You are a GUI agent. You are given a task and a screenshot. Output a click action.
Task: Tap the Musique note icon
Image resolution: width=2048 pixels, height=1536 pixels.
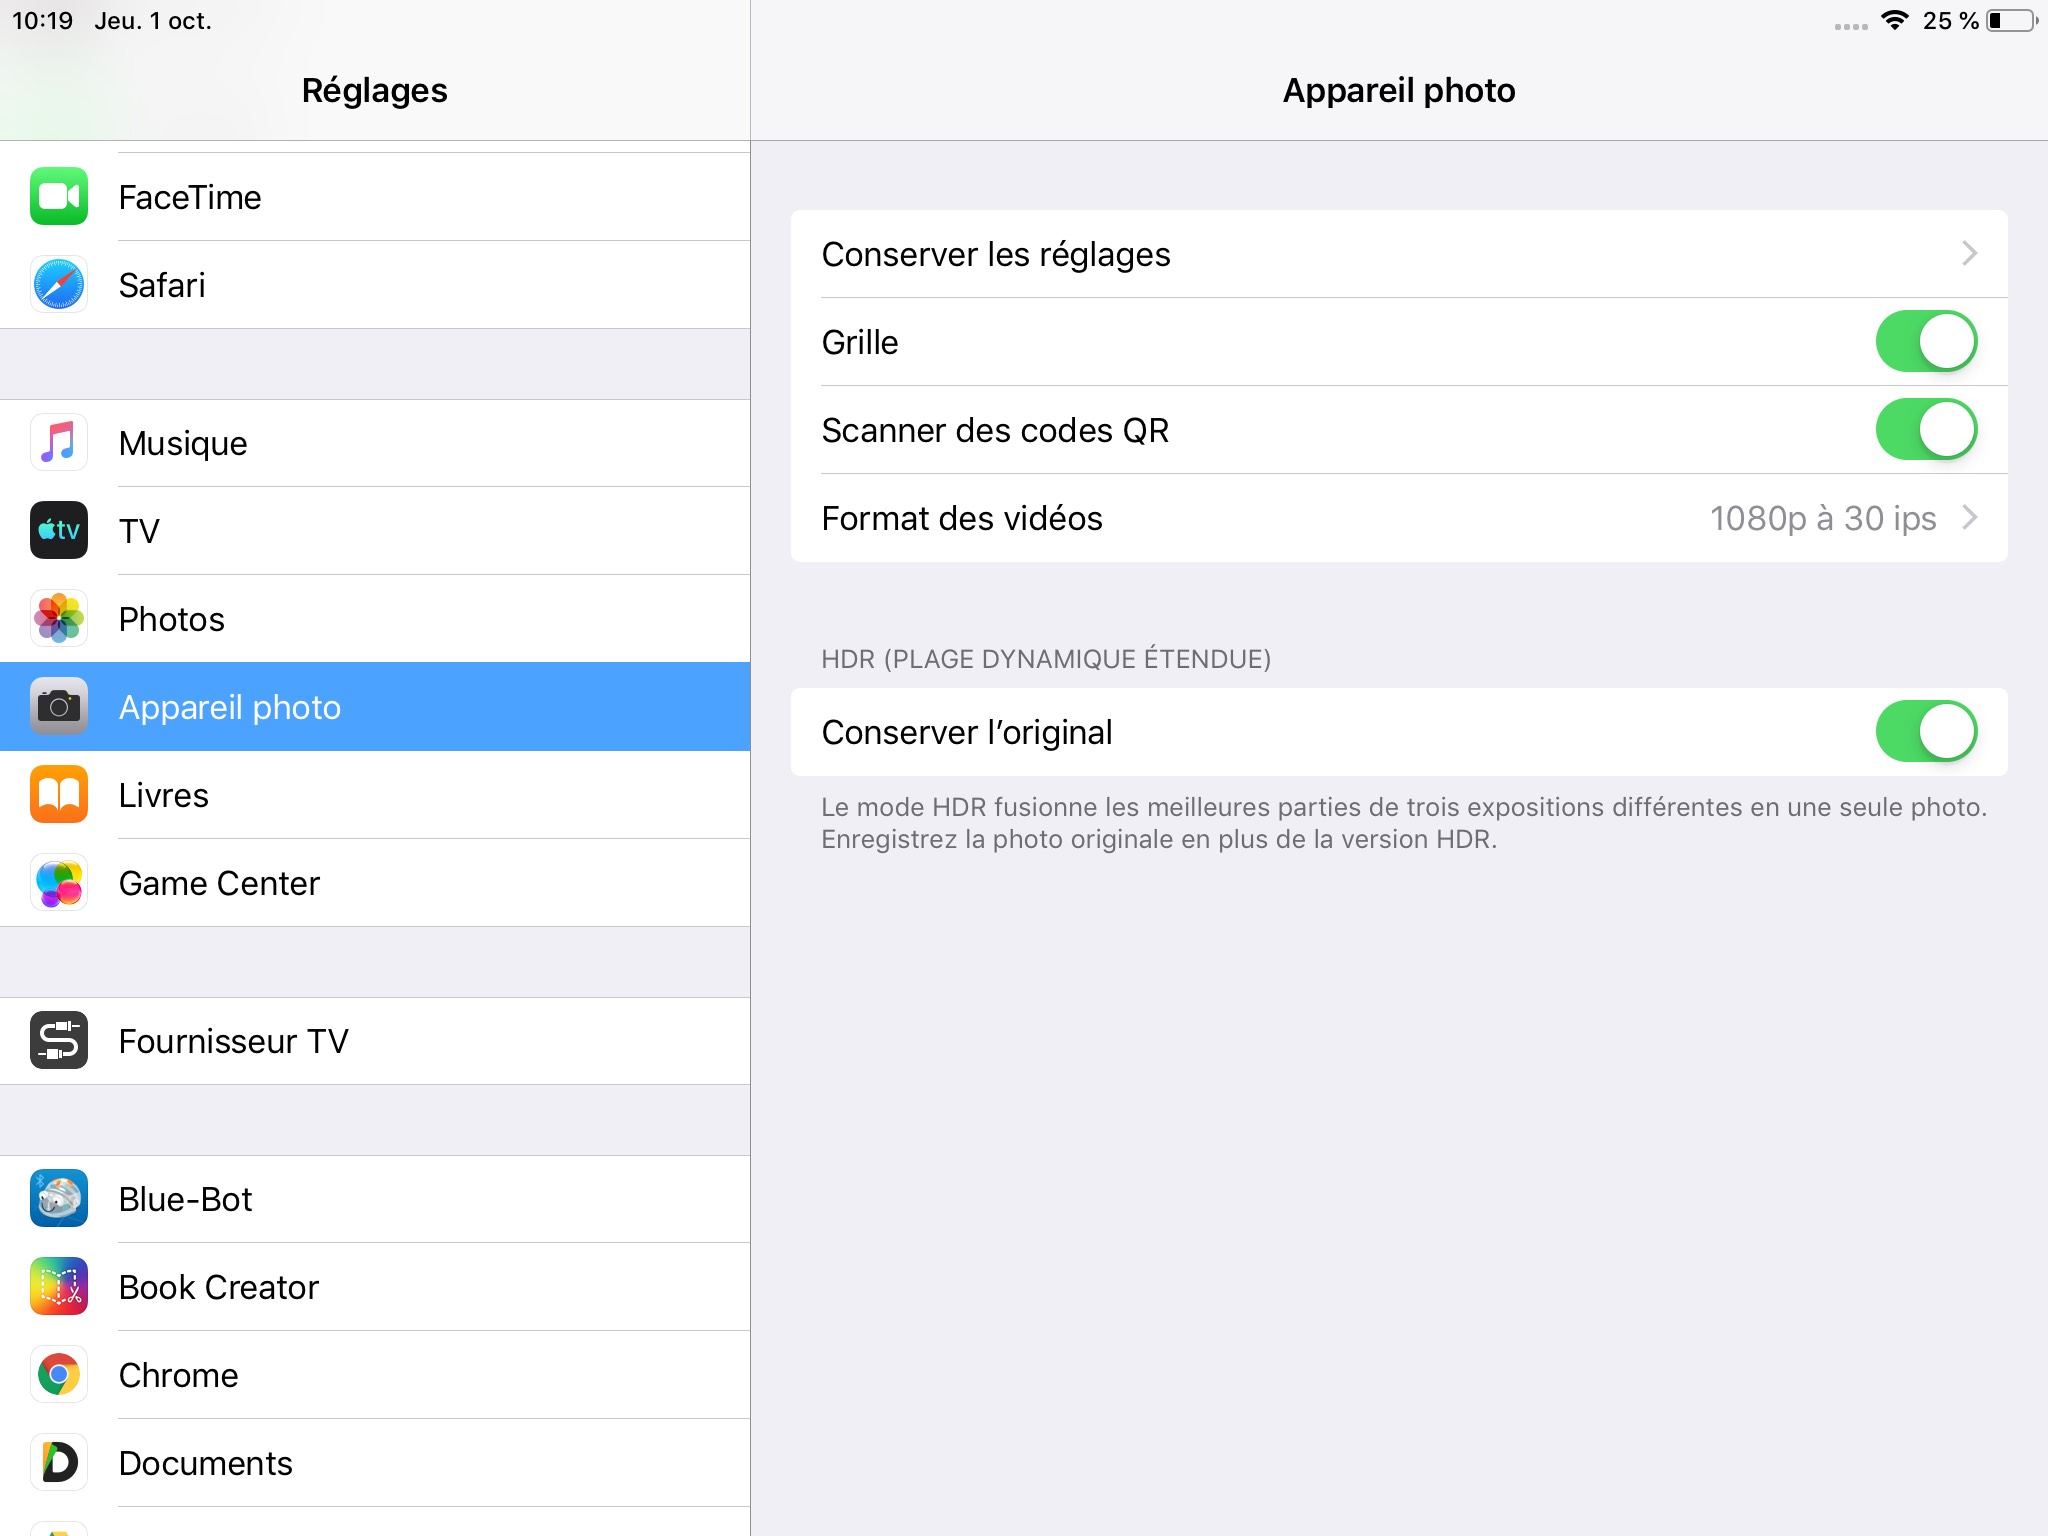[59, 443]
